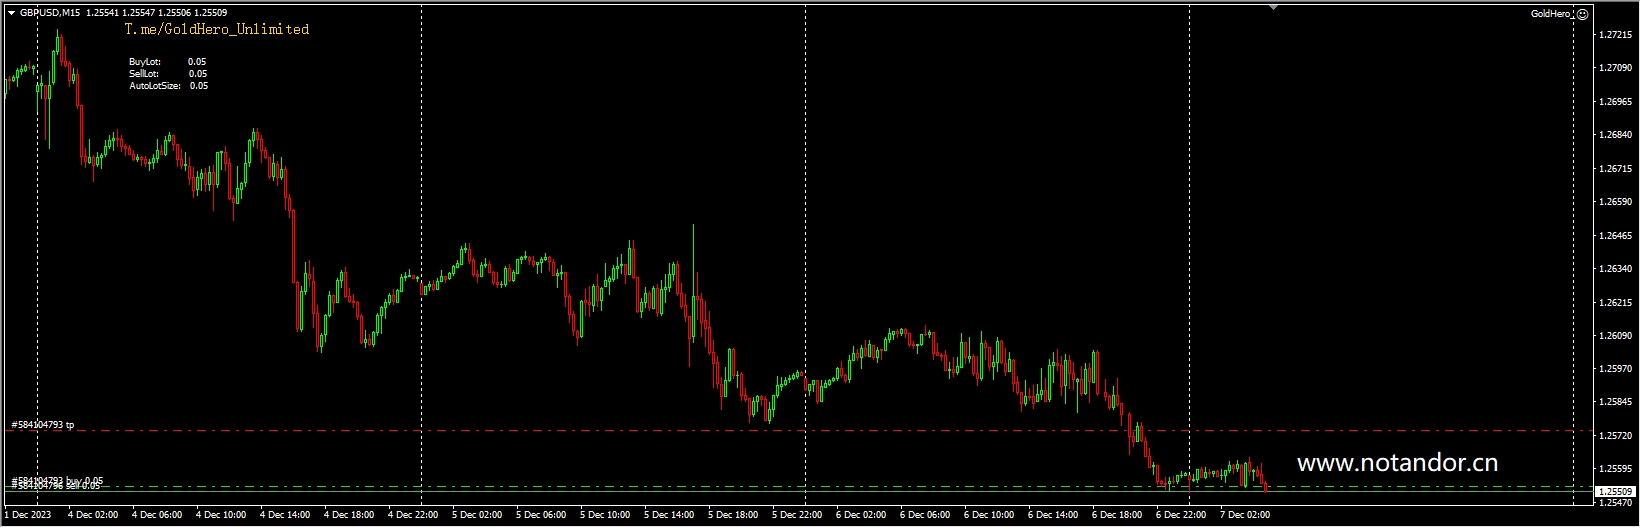1641x528 pixels.
Task: Click the 4 Dec 18:00 time label
Action: tap(349, 515)
